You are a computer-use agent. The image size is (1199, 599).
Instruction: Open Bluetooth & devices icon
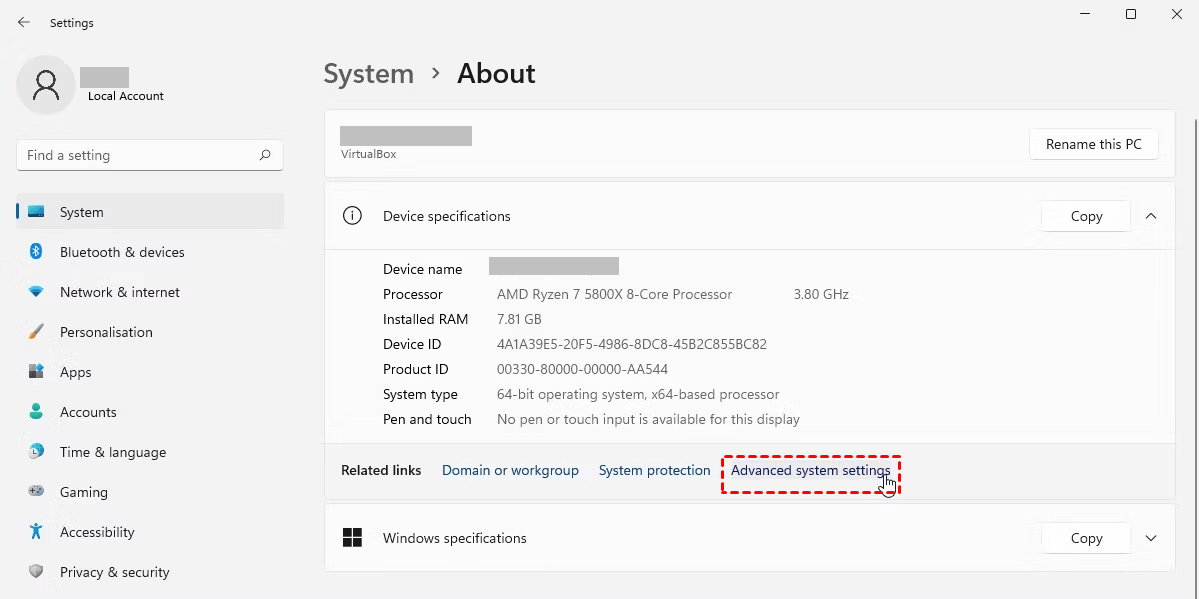(36, 252)
